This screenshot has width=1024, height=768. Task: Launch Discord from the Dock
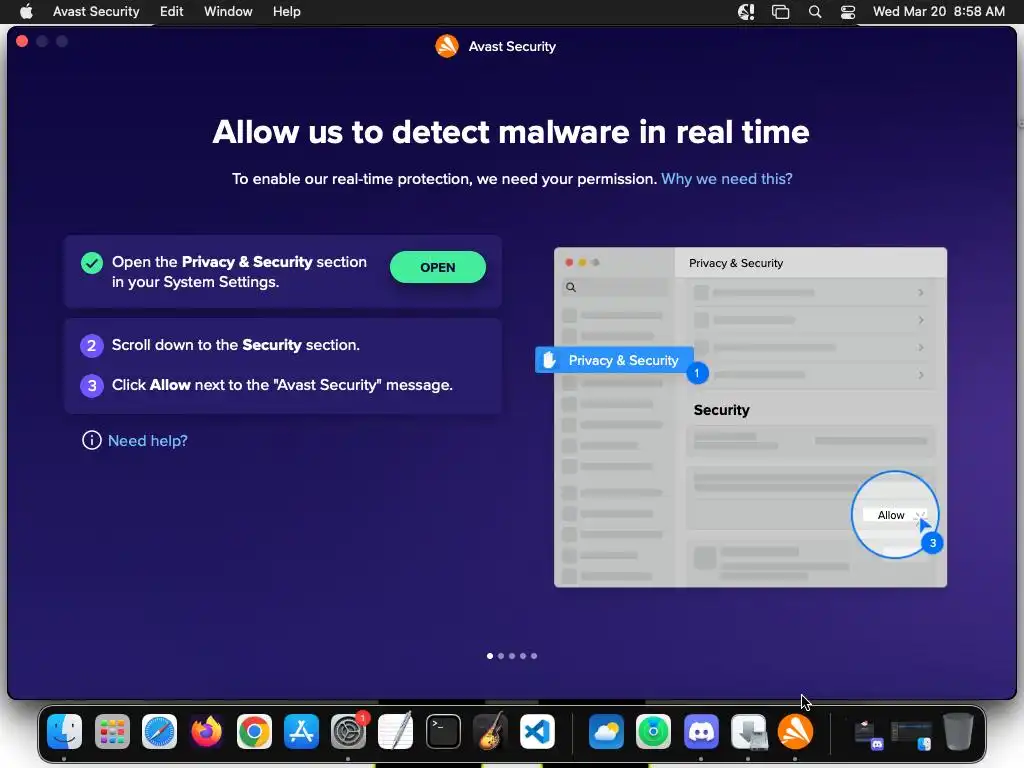tap(701, 731)
